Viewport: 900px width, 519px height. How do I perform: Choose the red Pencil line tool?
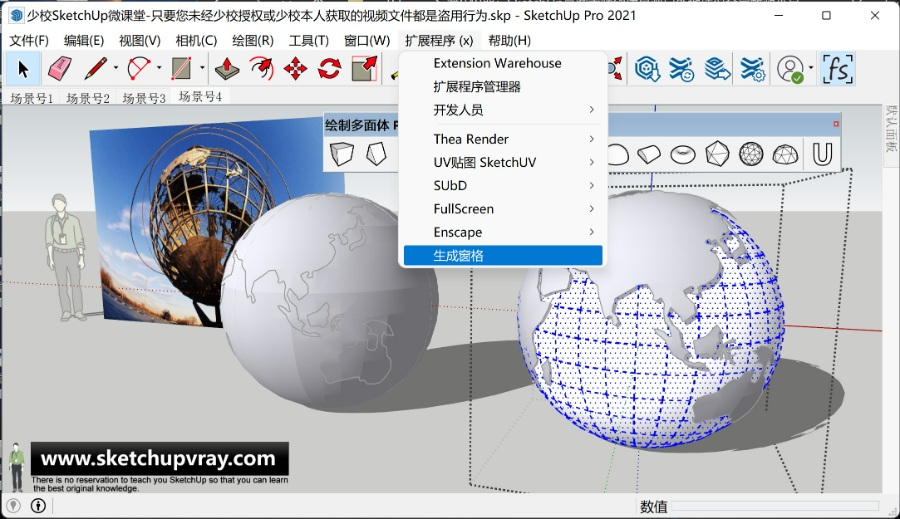95,69
